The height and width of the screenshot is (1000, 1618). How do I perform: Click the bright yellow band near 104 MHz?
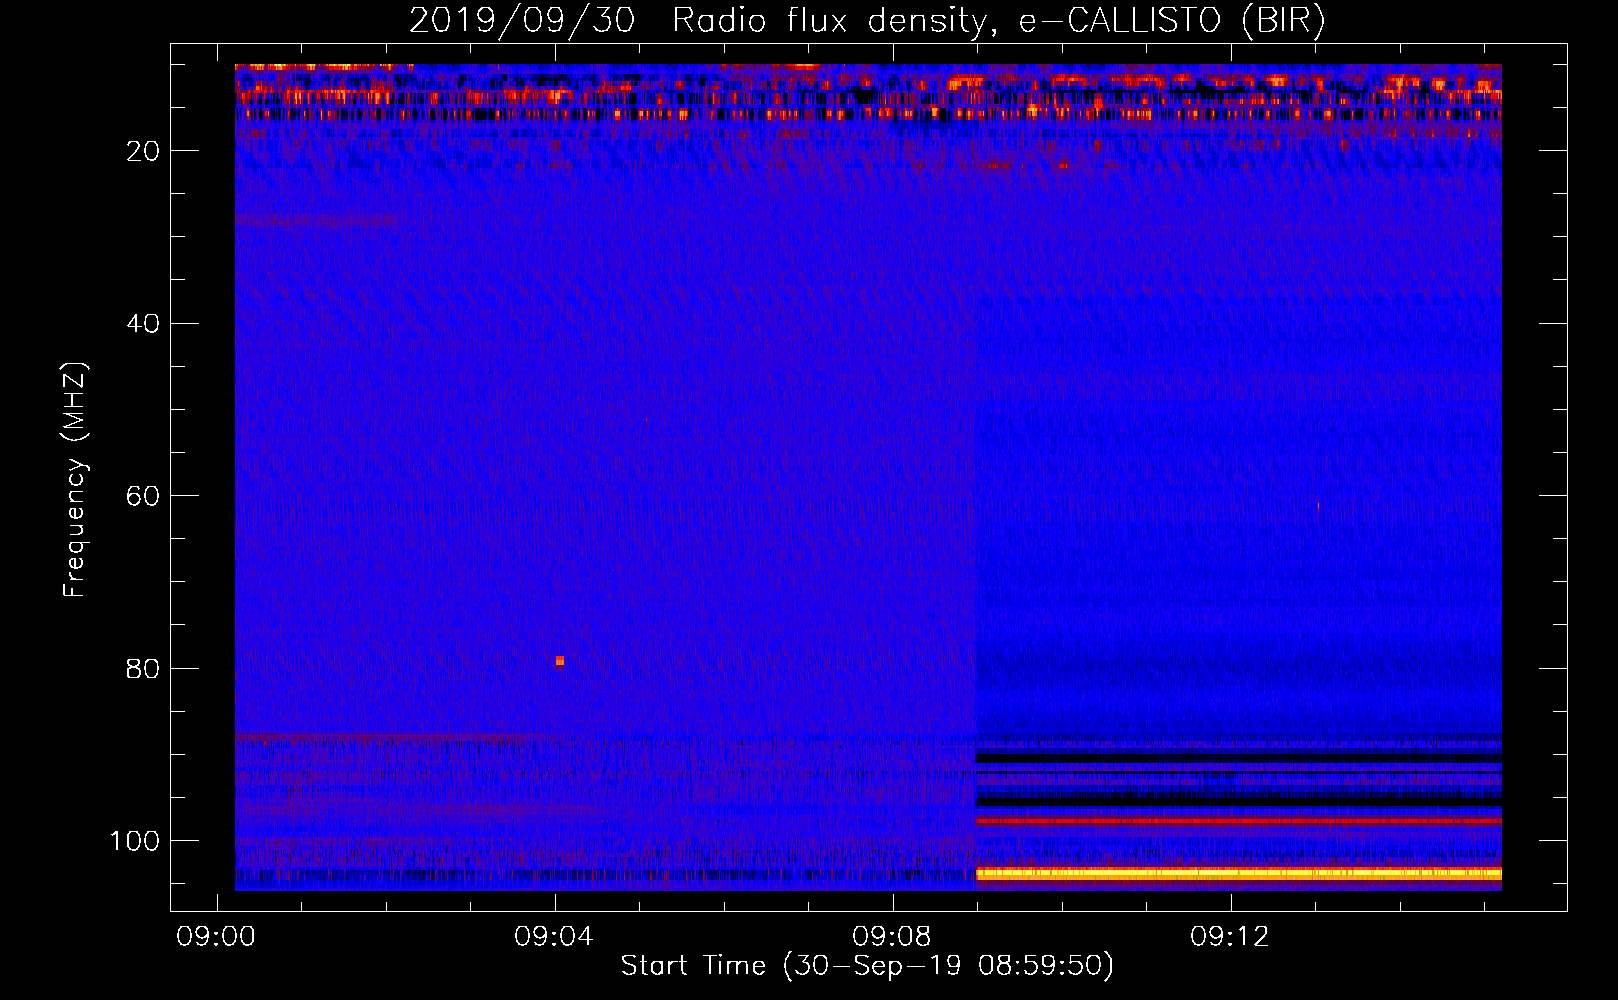pos(1238,874)
